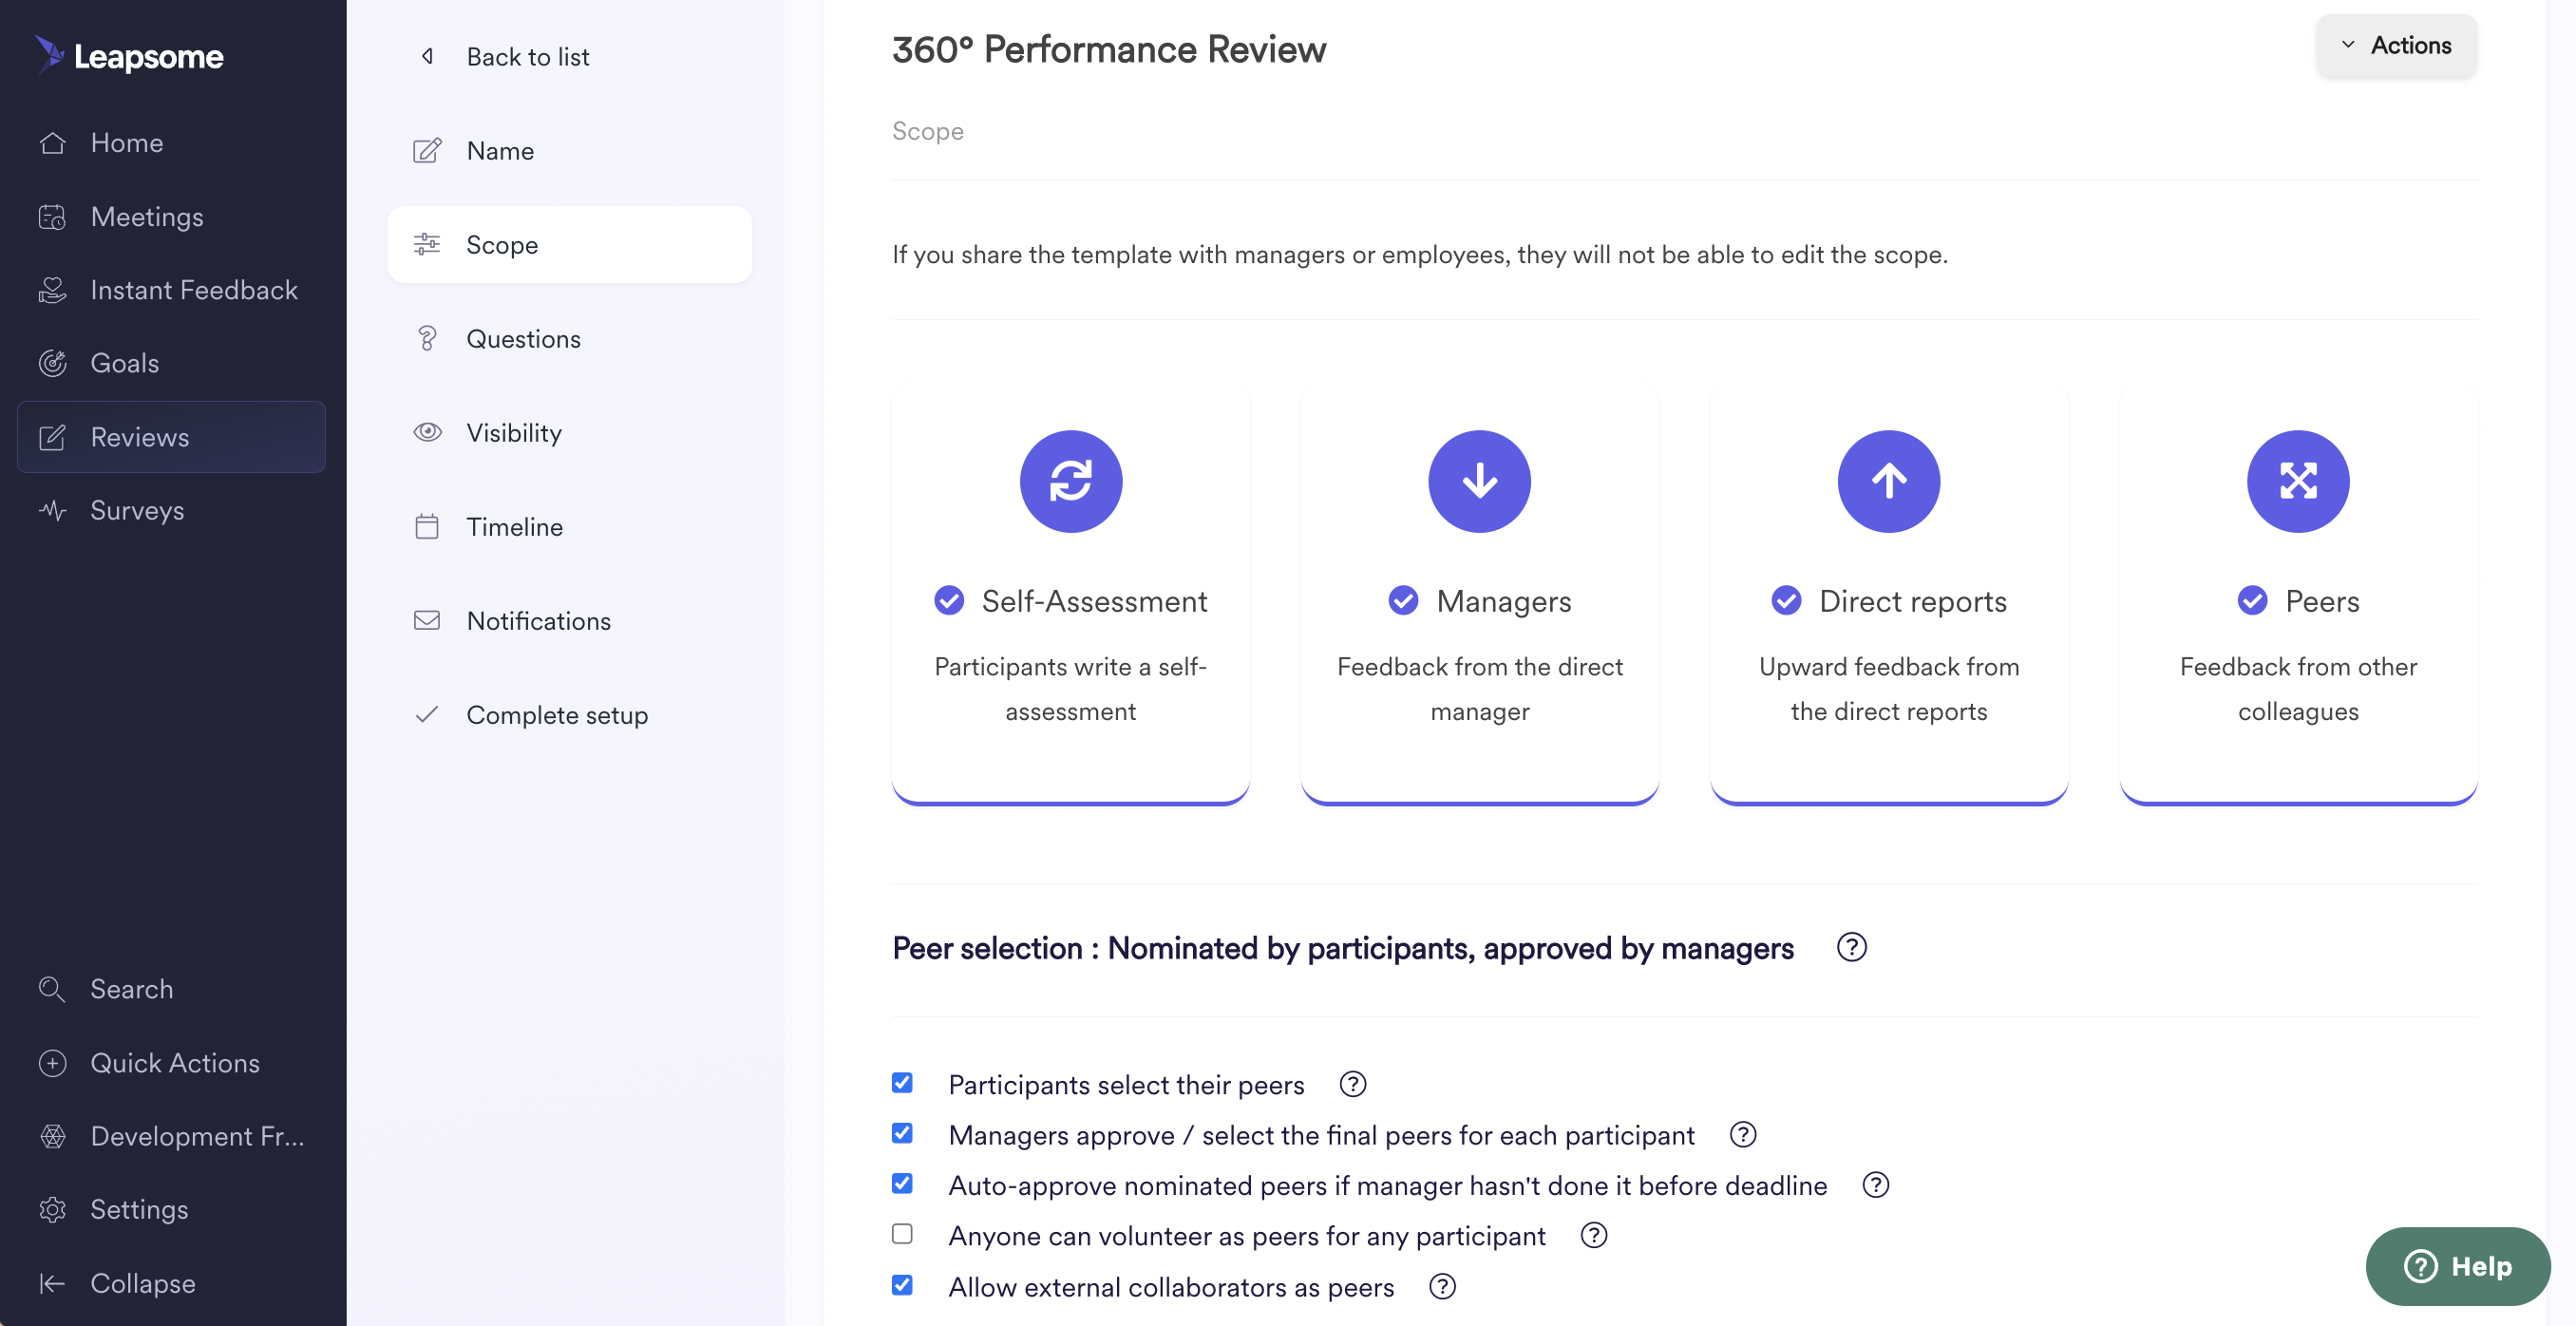The width and height of the screenshot is (2576, 1326).
Task: Click the Surveys pulse icon
Action: [x=52, y=510]
